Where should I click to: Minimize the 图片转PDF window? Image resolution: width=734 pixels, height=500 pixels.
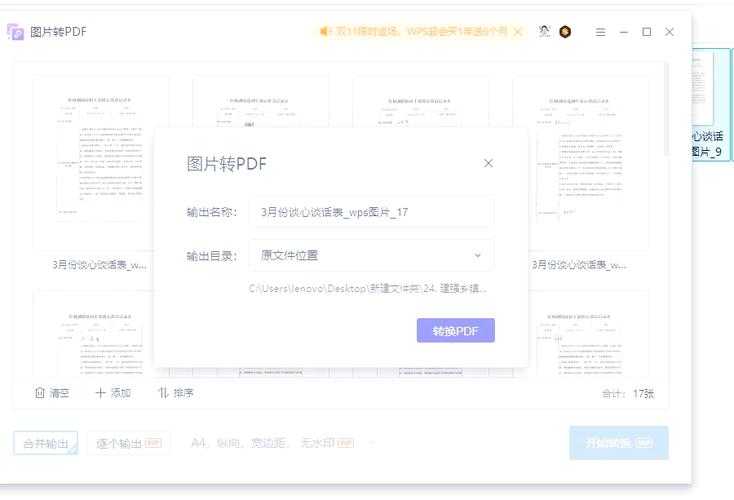point(624,32)
